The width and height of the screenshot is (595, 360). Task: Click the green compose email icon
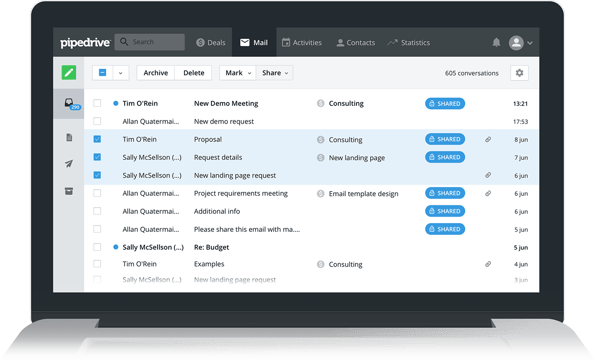[69, 72]
